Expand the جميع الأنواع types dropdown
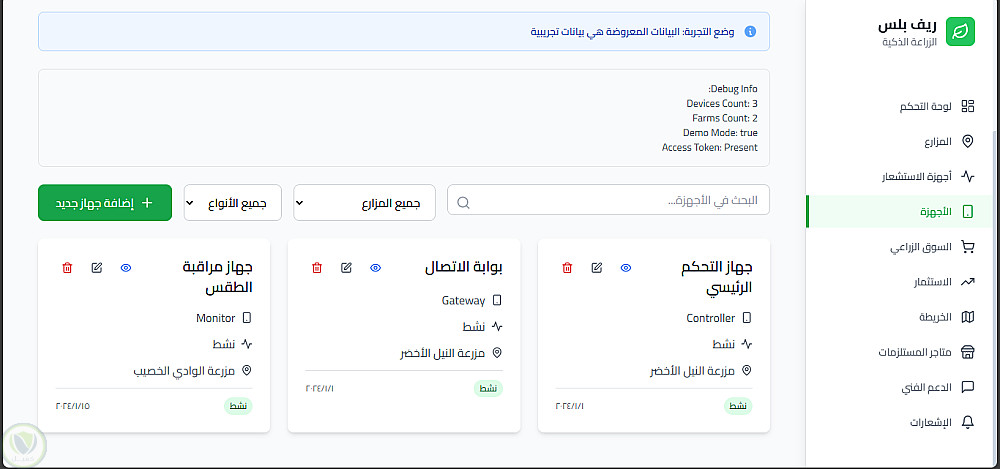 (233, 203)
